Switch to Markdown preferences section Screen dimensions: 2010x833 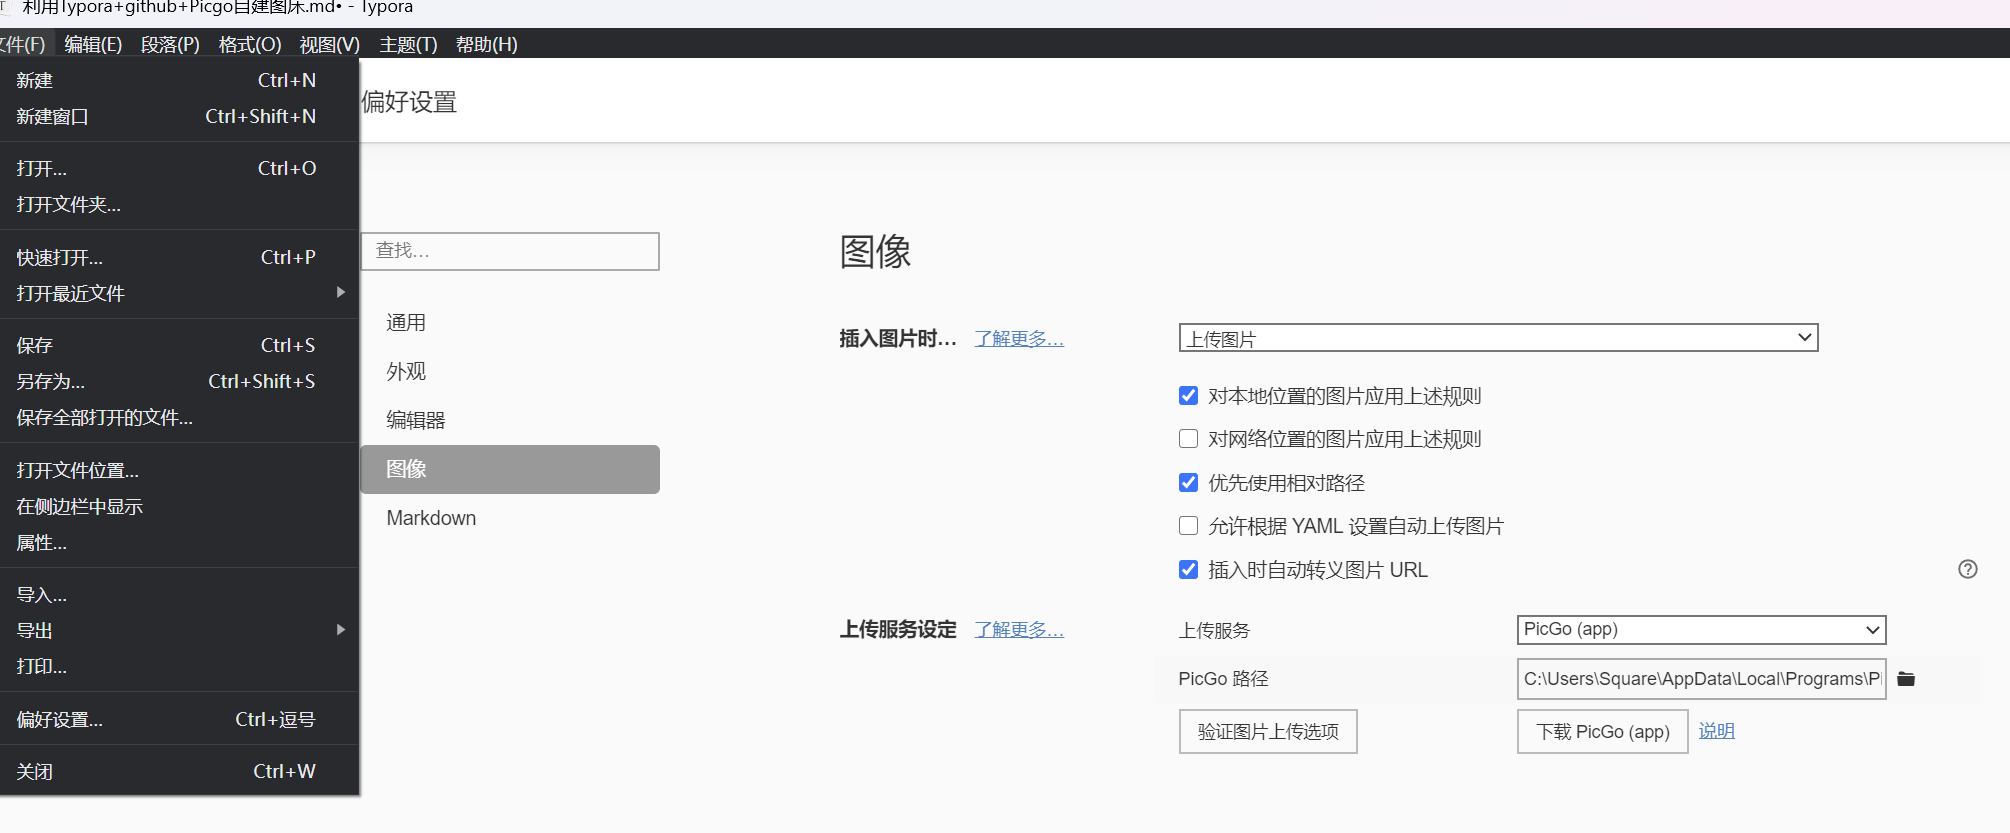pos(510,518)
